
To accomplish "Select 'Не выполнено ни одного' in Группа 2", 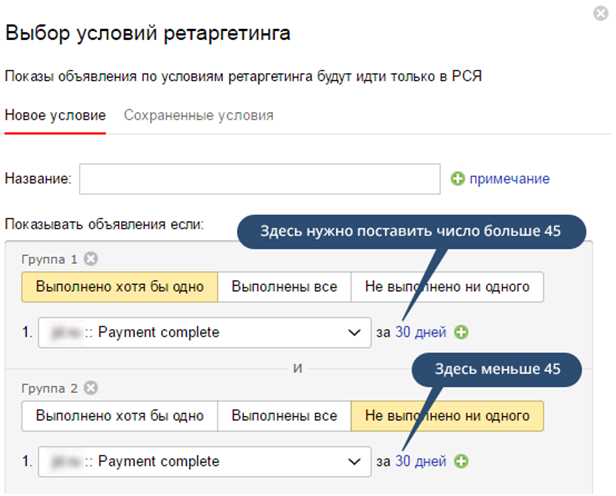I will [446, 416].
